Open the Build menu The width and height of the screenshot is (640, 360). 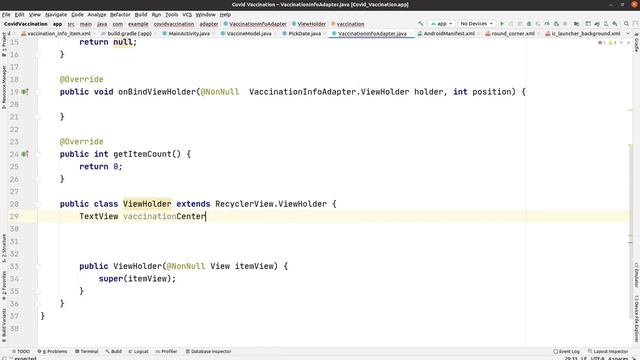(141, 14)
